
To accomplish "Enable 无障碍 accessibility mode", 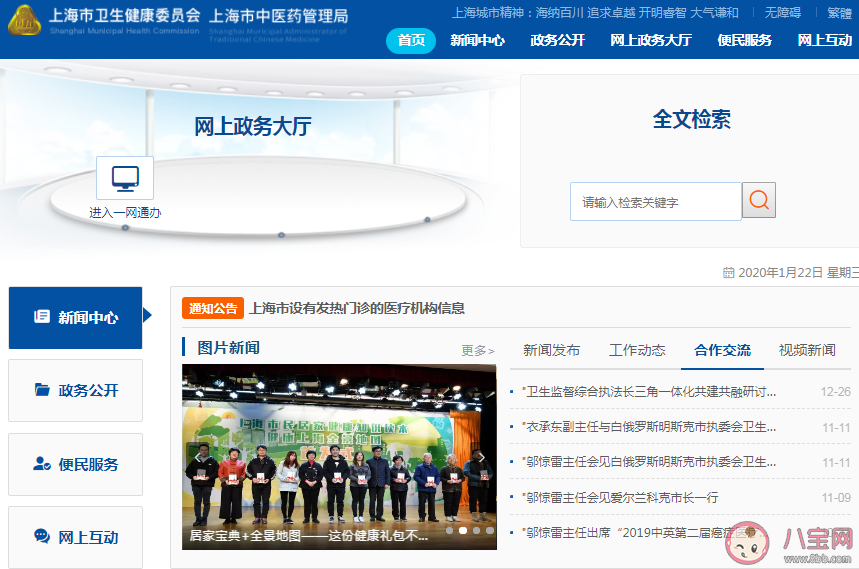I will 783,13.
